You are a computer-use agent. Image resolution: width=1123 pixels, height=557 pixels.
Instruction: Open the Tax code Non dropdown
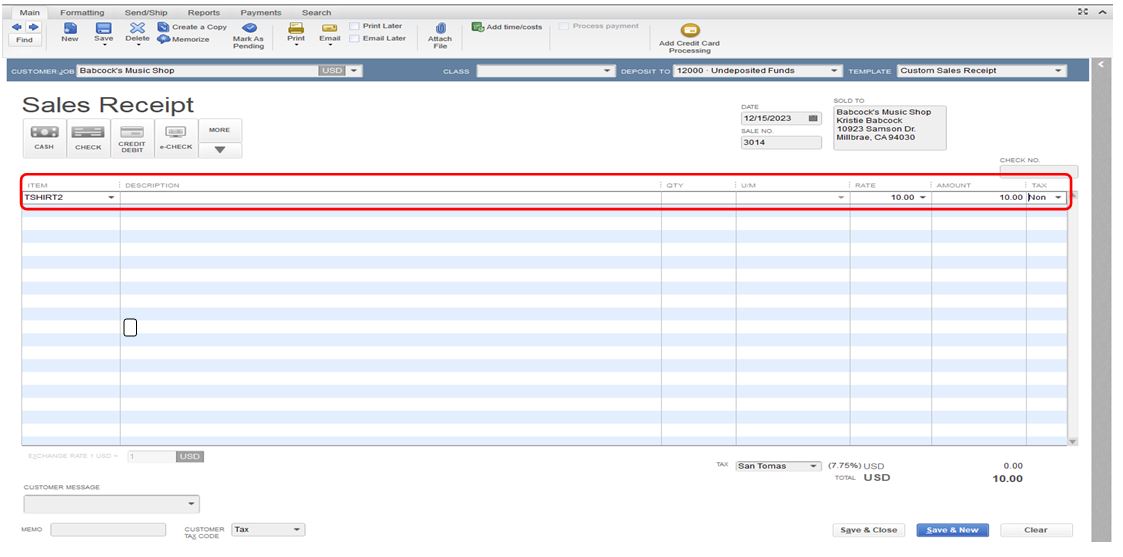[1058, 198]
